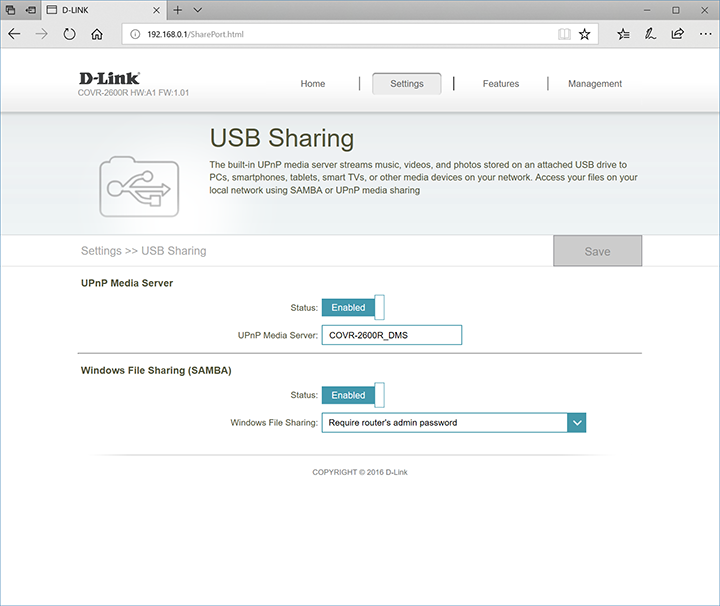720x606 pixels.
Task: Click the browser refresh icon
Action: point(69,33)
